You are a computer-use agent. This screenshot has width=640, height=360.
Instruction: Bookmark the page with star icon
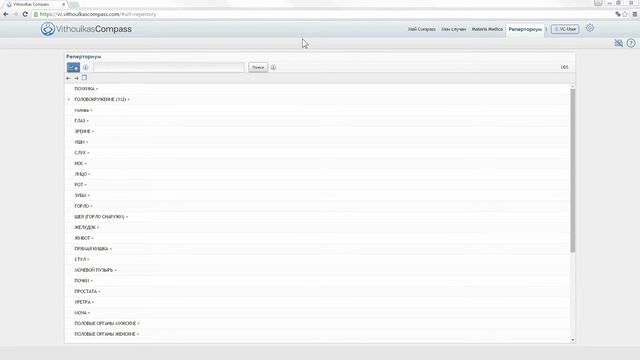tap(625, 14)
